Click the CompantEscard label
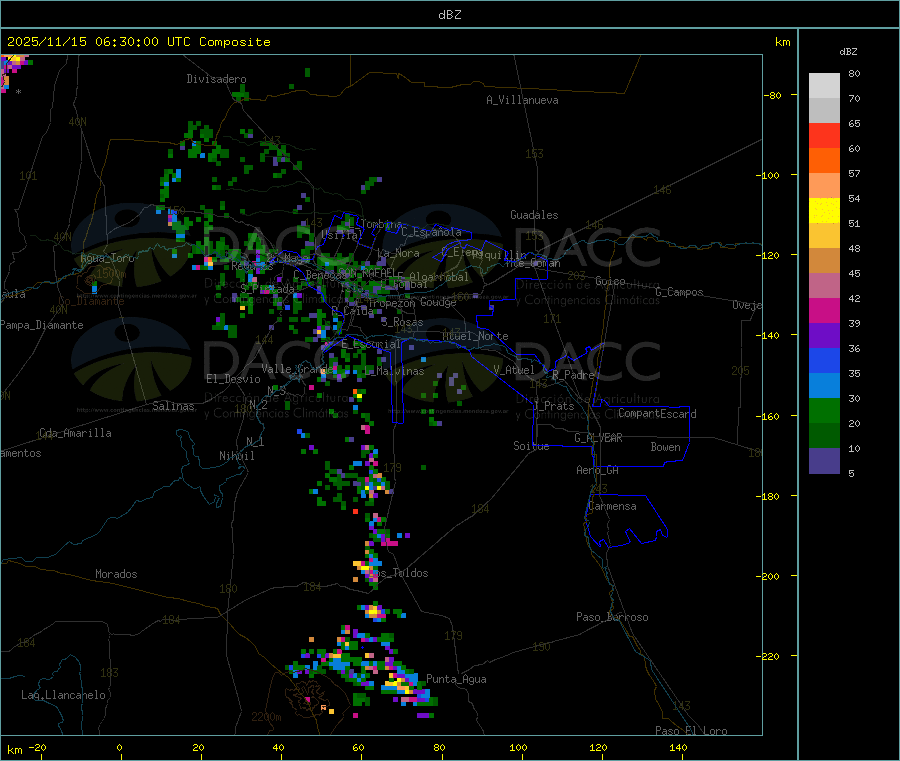The height and width of the screenshot is (761, 900). tap(657, 414)
